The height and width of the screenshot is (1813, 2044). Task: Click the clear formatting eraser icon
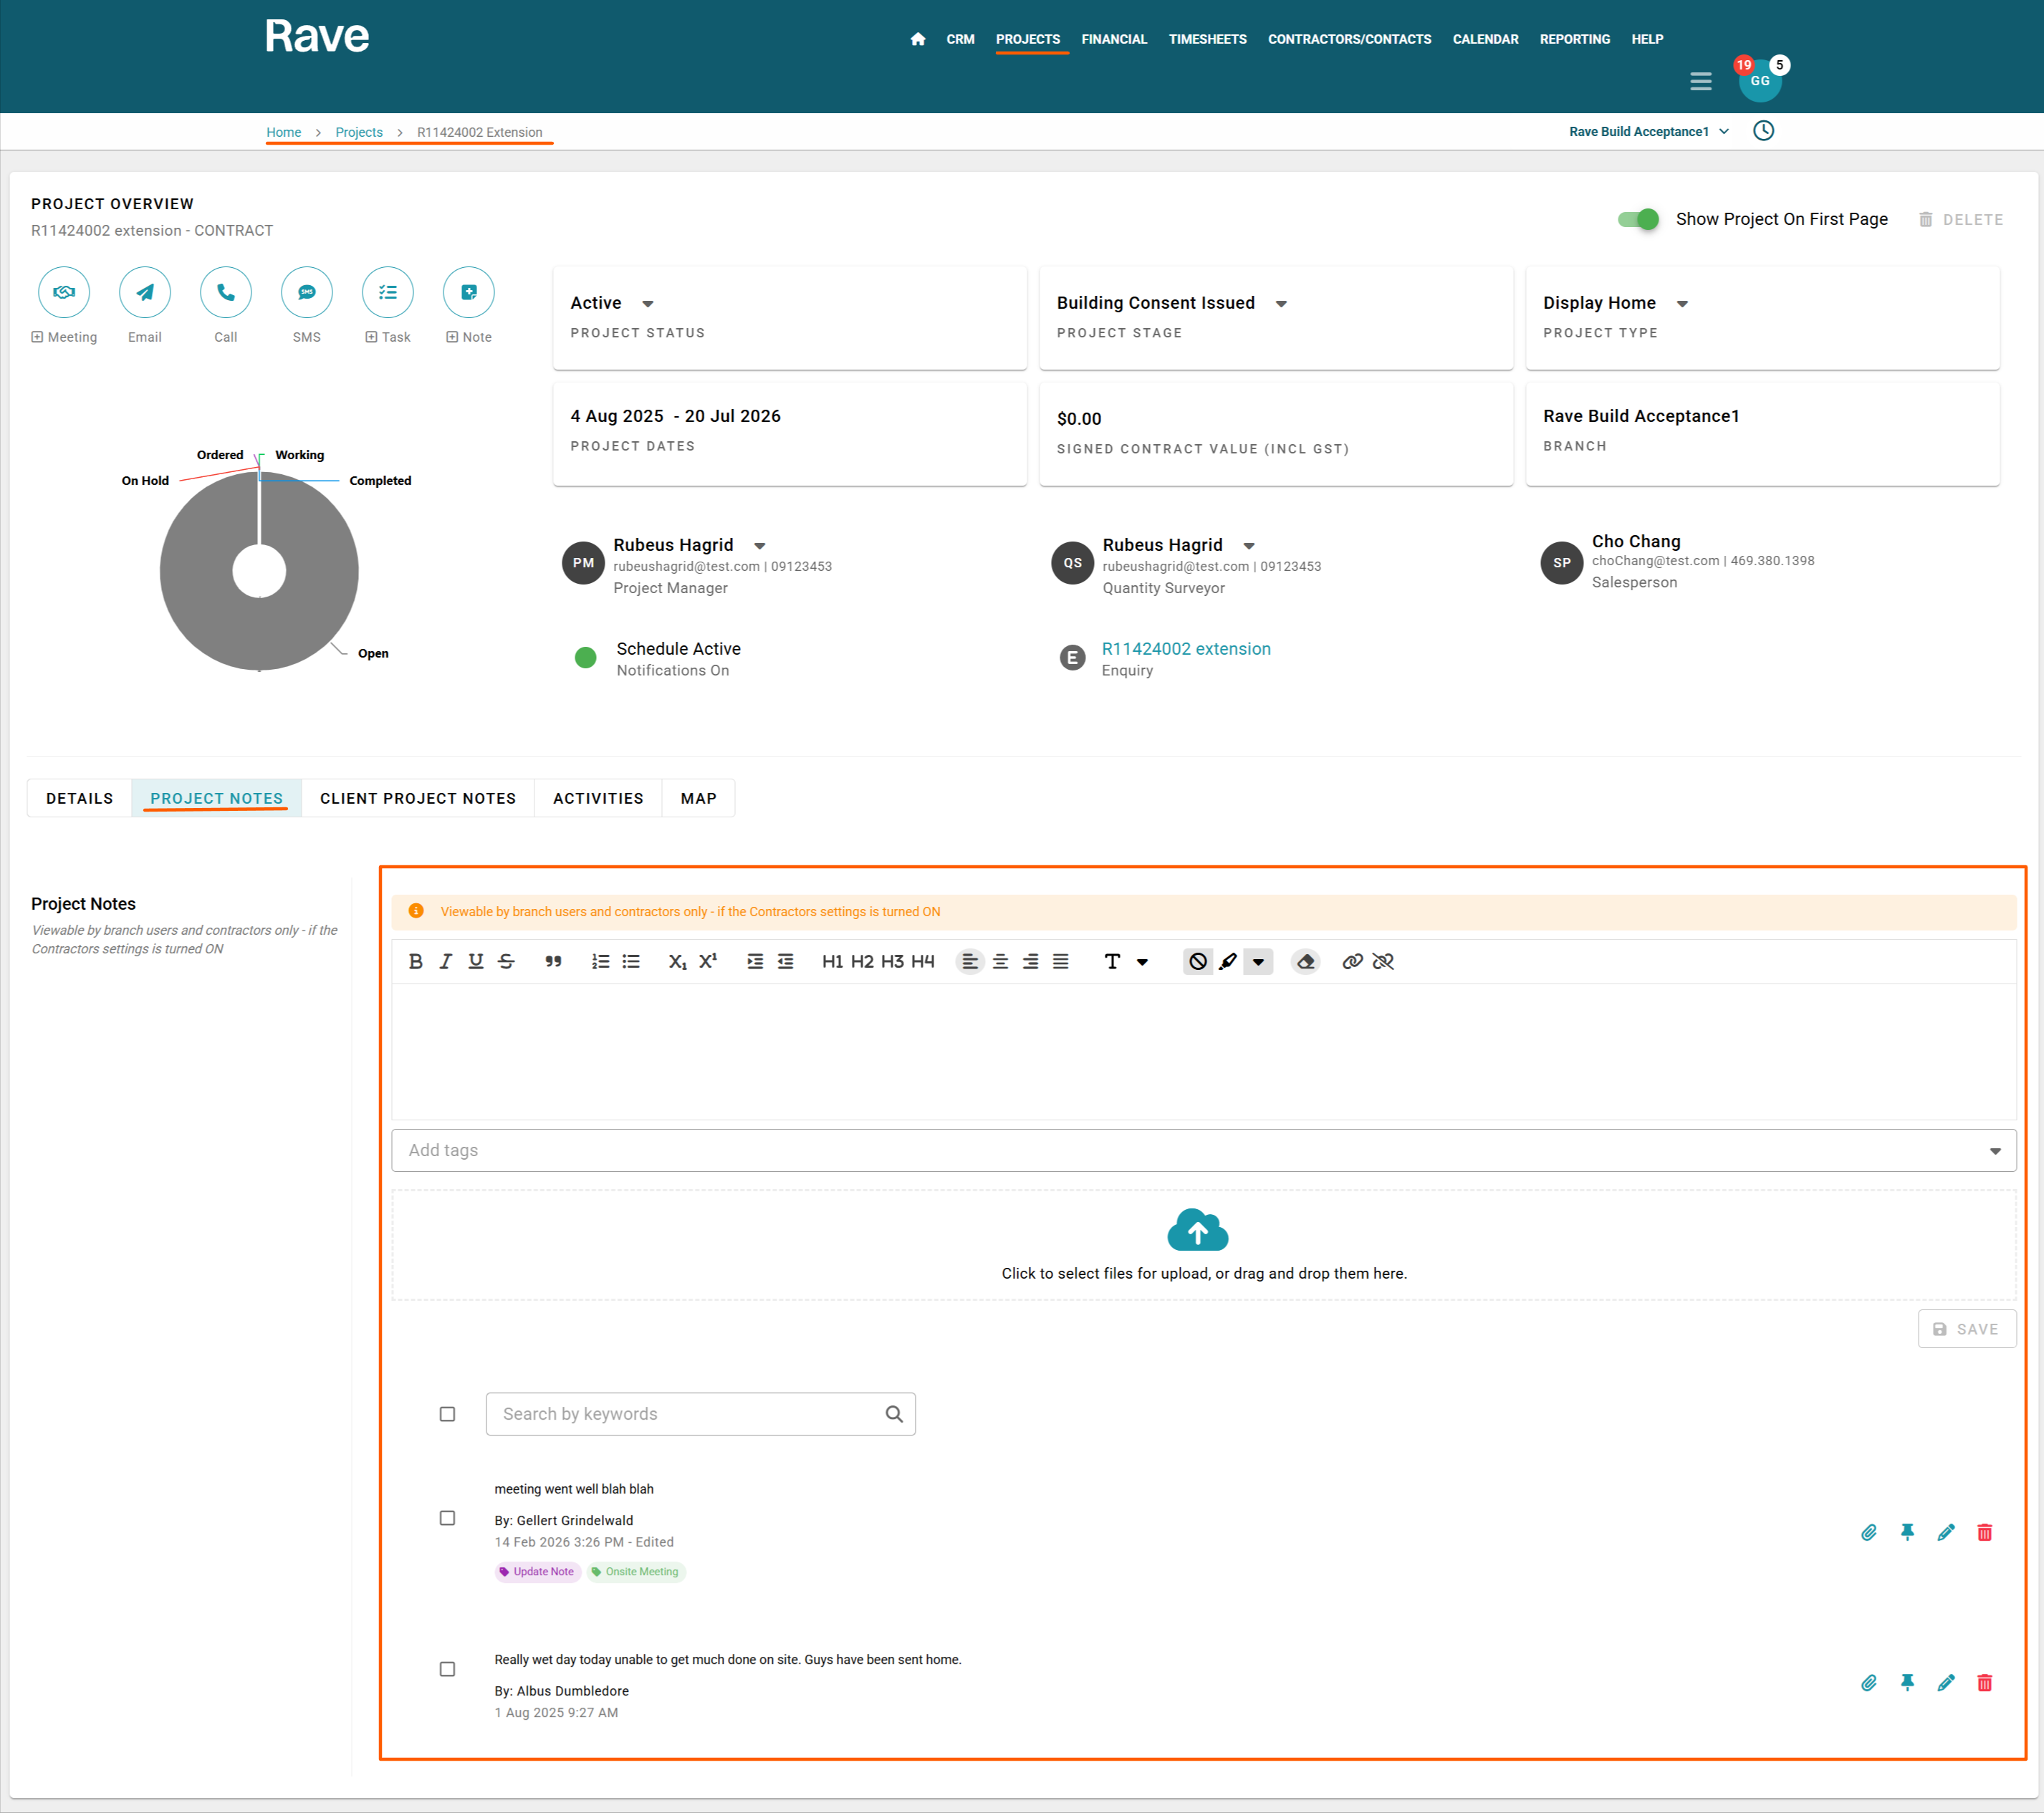tap(1305, 961)
